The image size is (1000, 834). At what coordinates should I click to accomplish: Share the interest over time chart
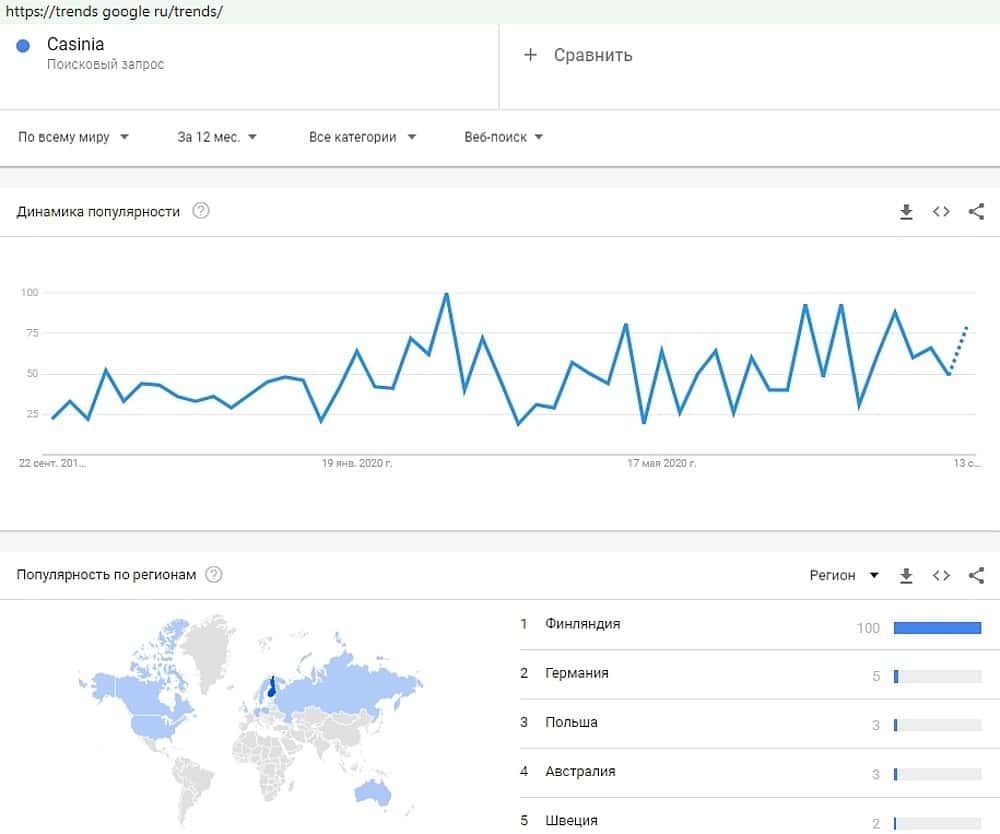point(977,212)
